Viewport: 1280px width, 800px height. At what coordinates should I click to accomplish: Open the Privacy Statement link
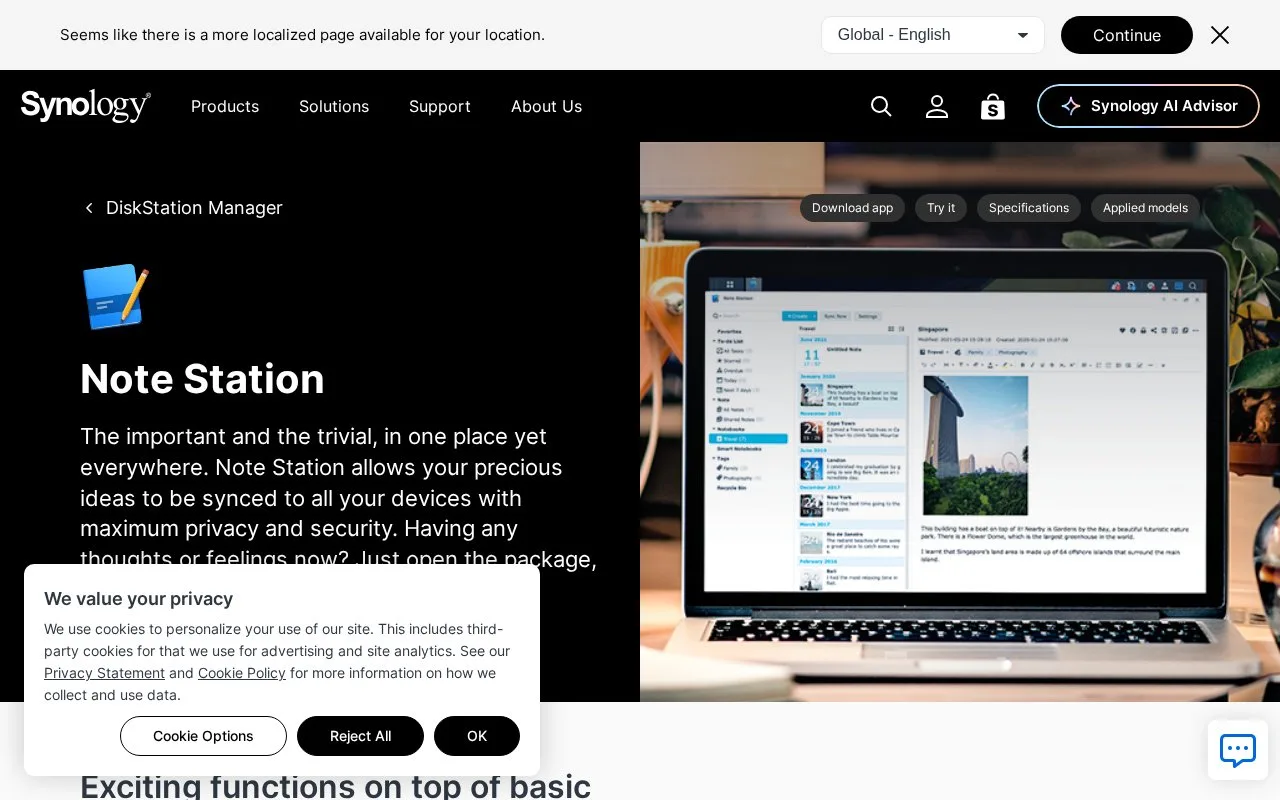104,673
